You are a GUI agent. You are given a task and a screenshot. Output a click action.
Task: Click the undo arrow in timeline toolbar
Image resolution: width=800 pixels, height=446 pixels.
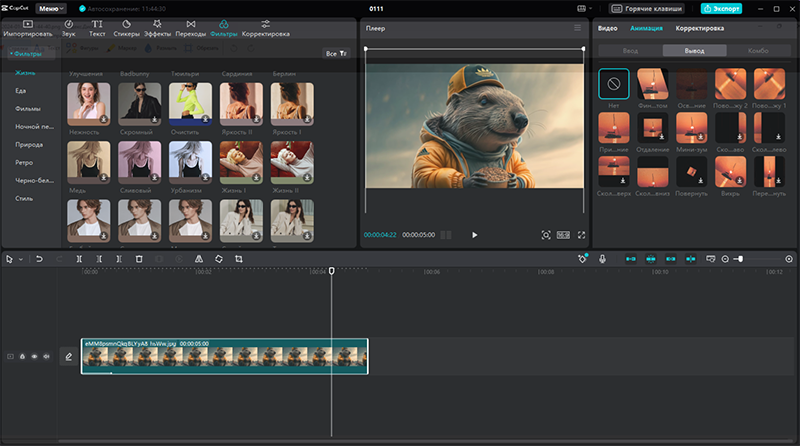pos(39,259)
